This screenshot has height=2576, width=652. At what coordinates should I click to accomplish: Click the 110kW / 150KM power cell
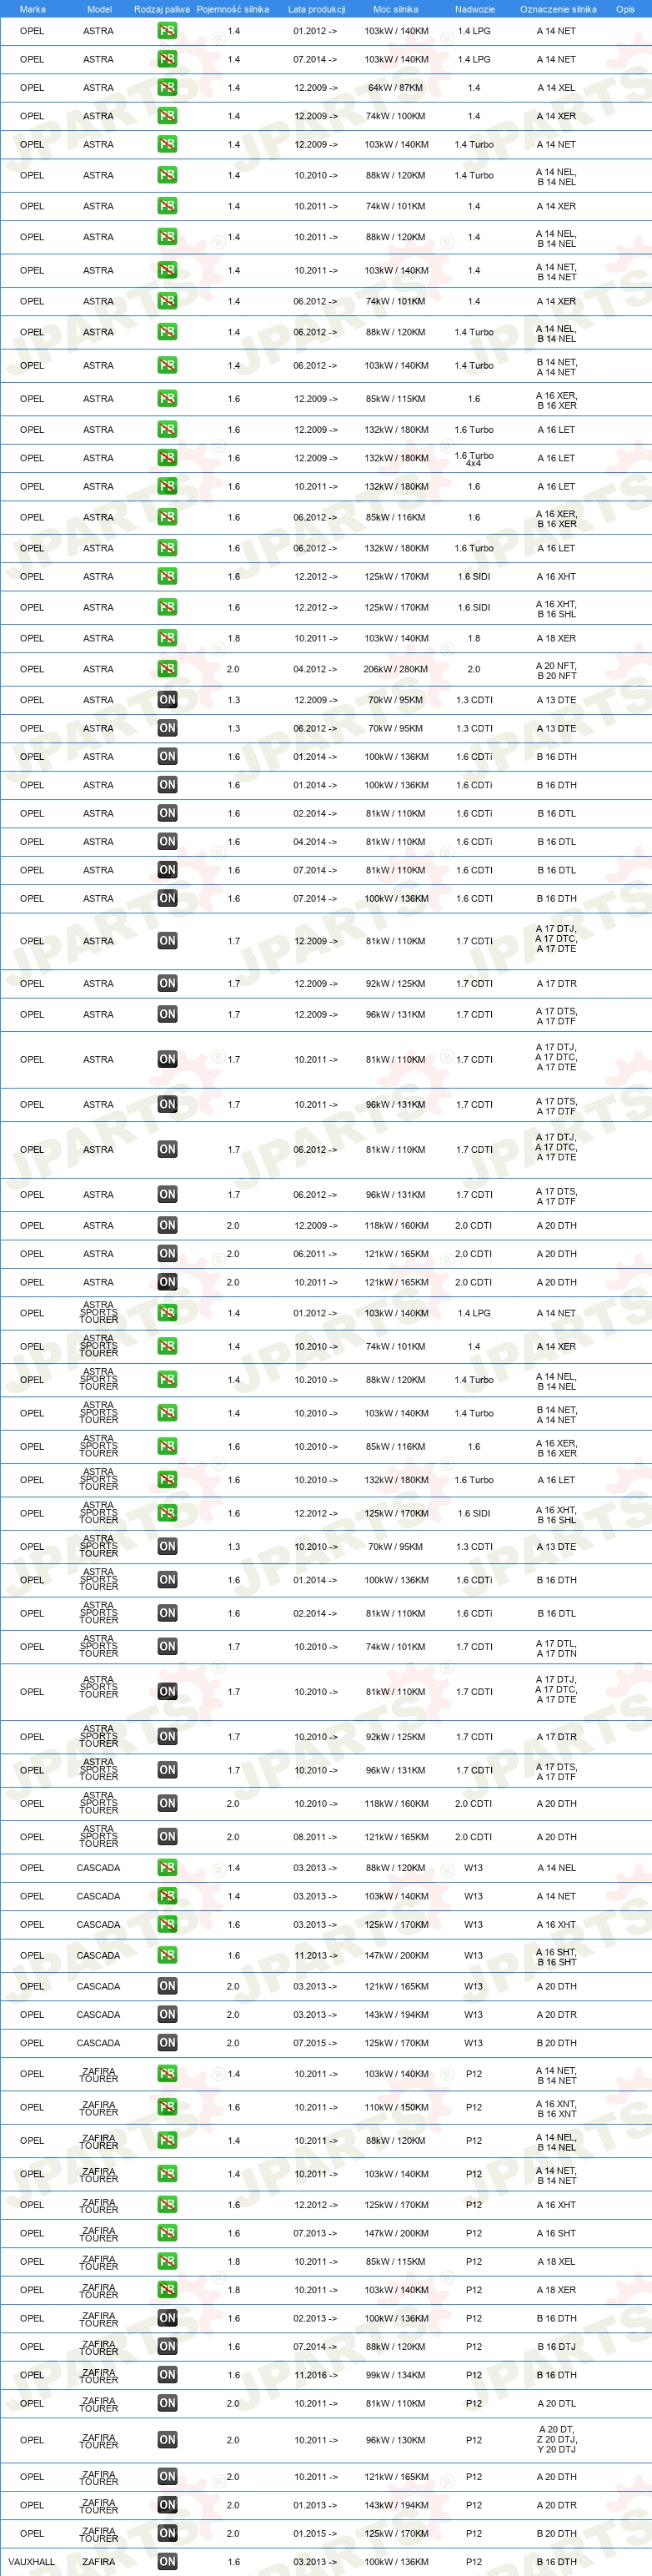click(x=396, y=2107)
